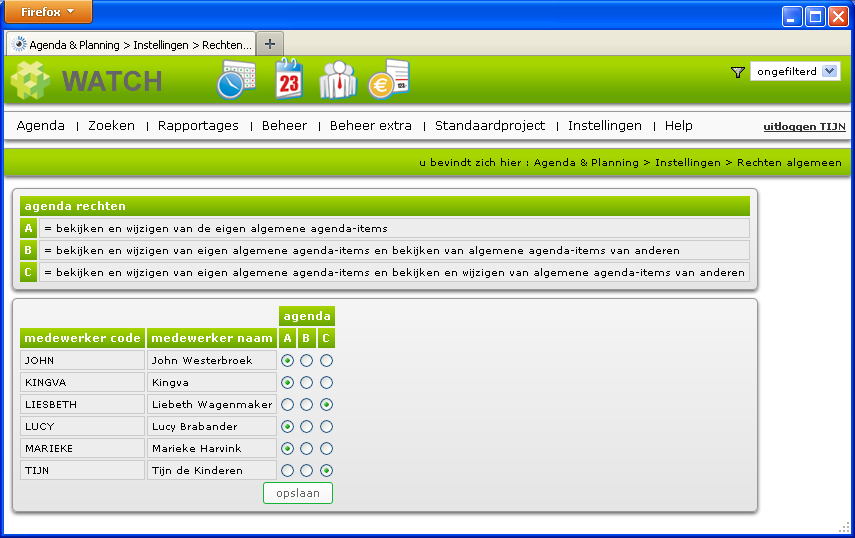
Task: Click the LUCY employee code cell
Action: pyautogui.click(x=82, y=426)
